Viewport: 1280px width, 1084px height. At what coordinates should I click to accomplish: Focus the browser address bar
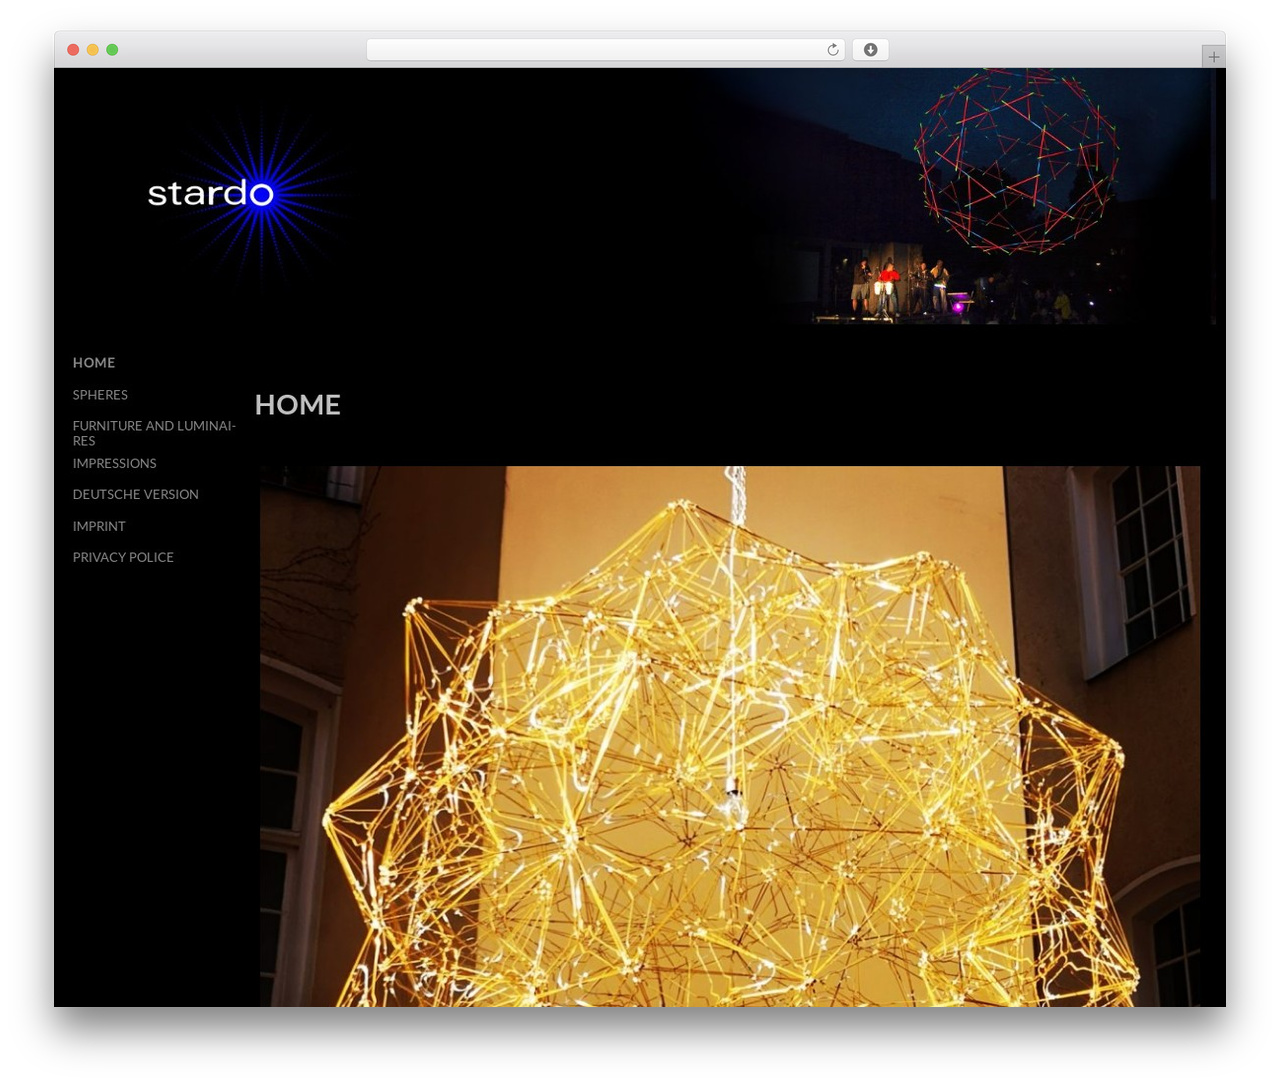606,50
